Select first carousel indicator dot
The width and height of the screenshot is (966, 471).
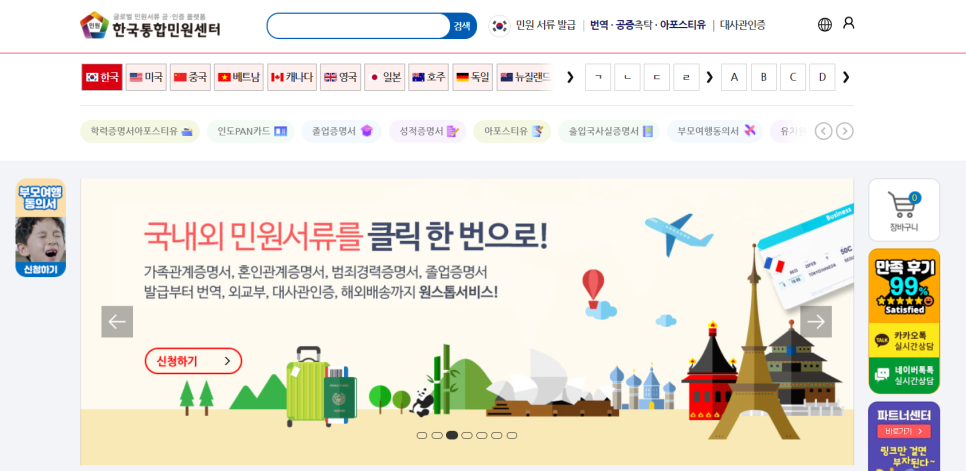point(422,435)
